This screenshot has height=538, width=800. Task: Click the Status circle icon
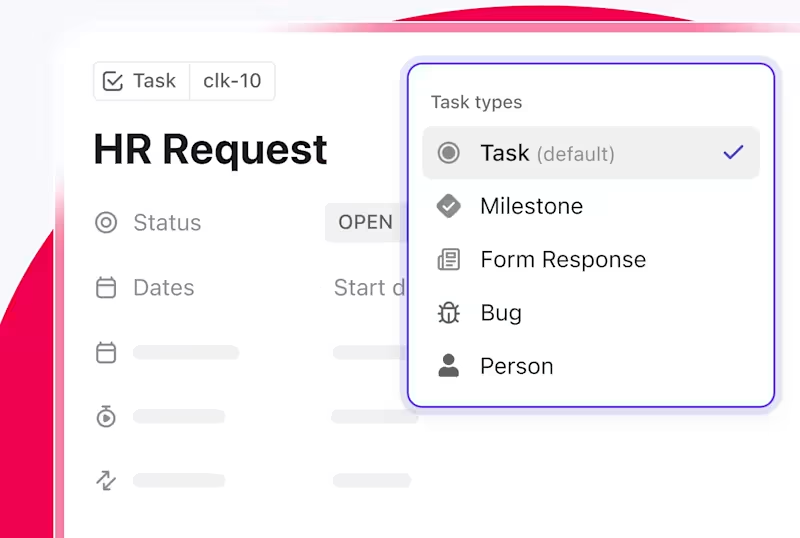pyautogui.click(x=106, y=223)
